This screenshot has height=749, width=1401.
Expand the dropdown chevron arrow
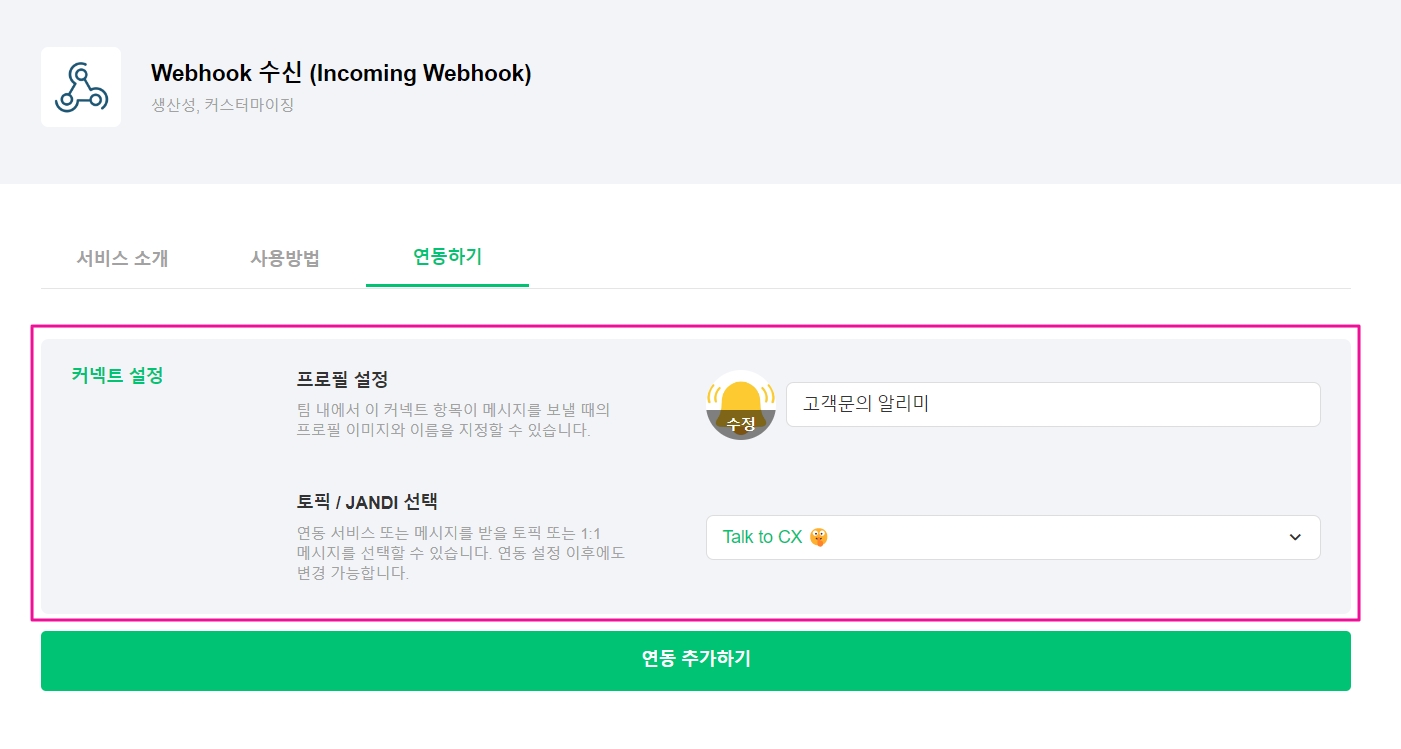click(1295, 537)
